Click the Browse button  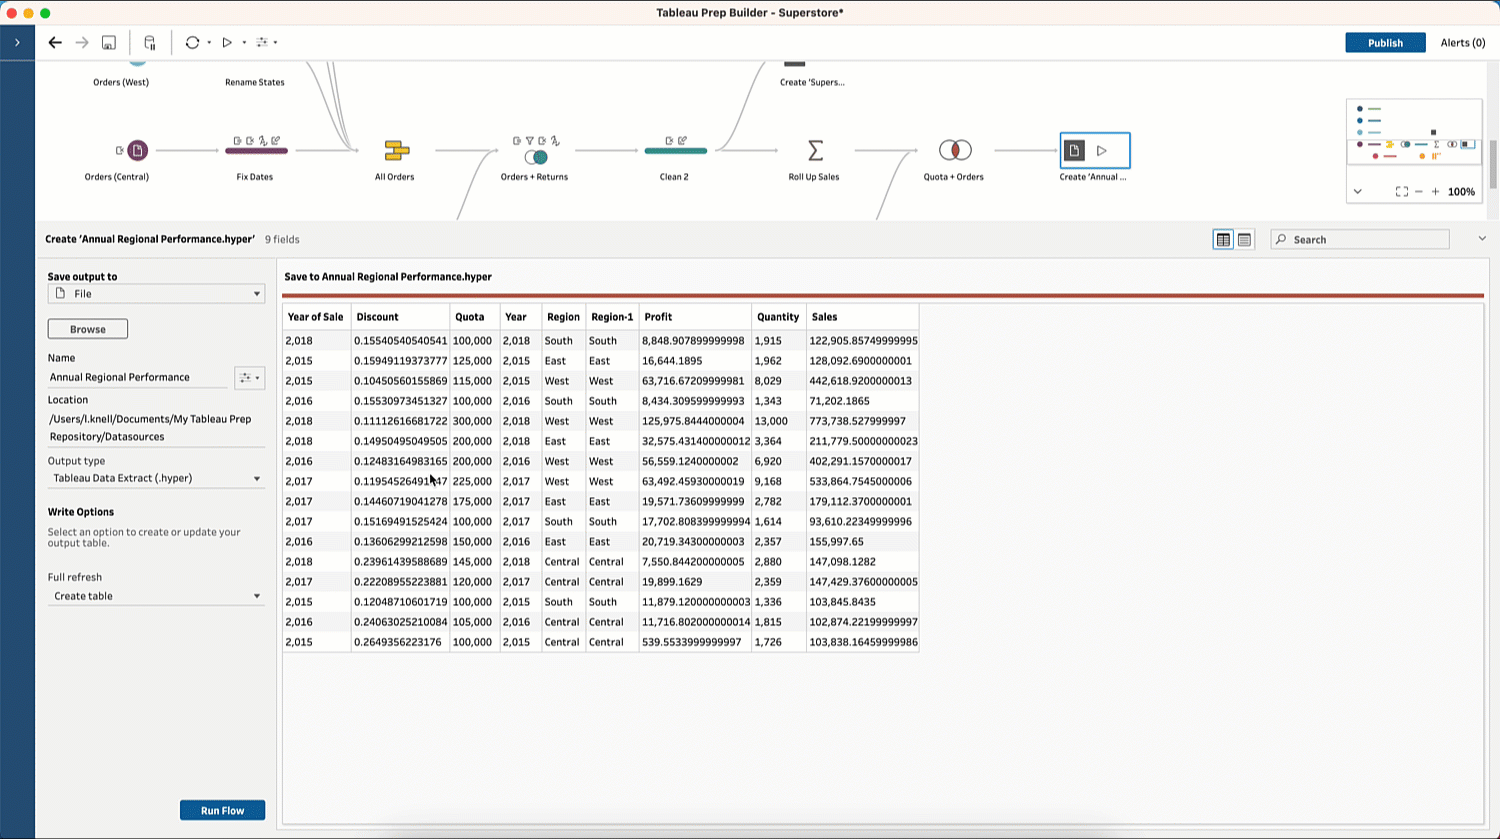click(88, 329)
